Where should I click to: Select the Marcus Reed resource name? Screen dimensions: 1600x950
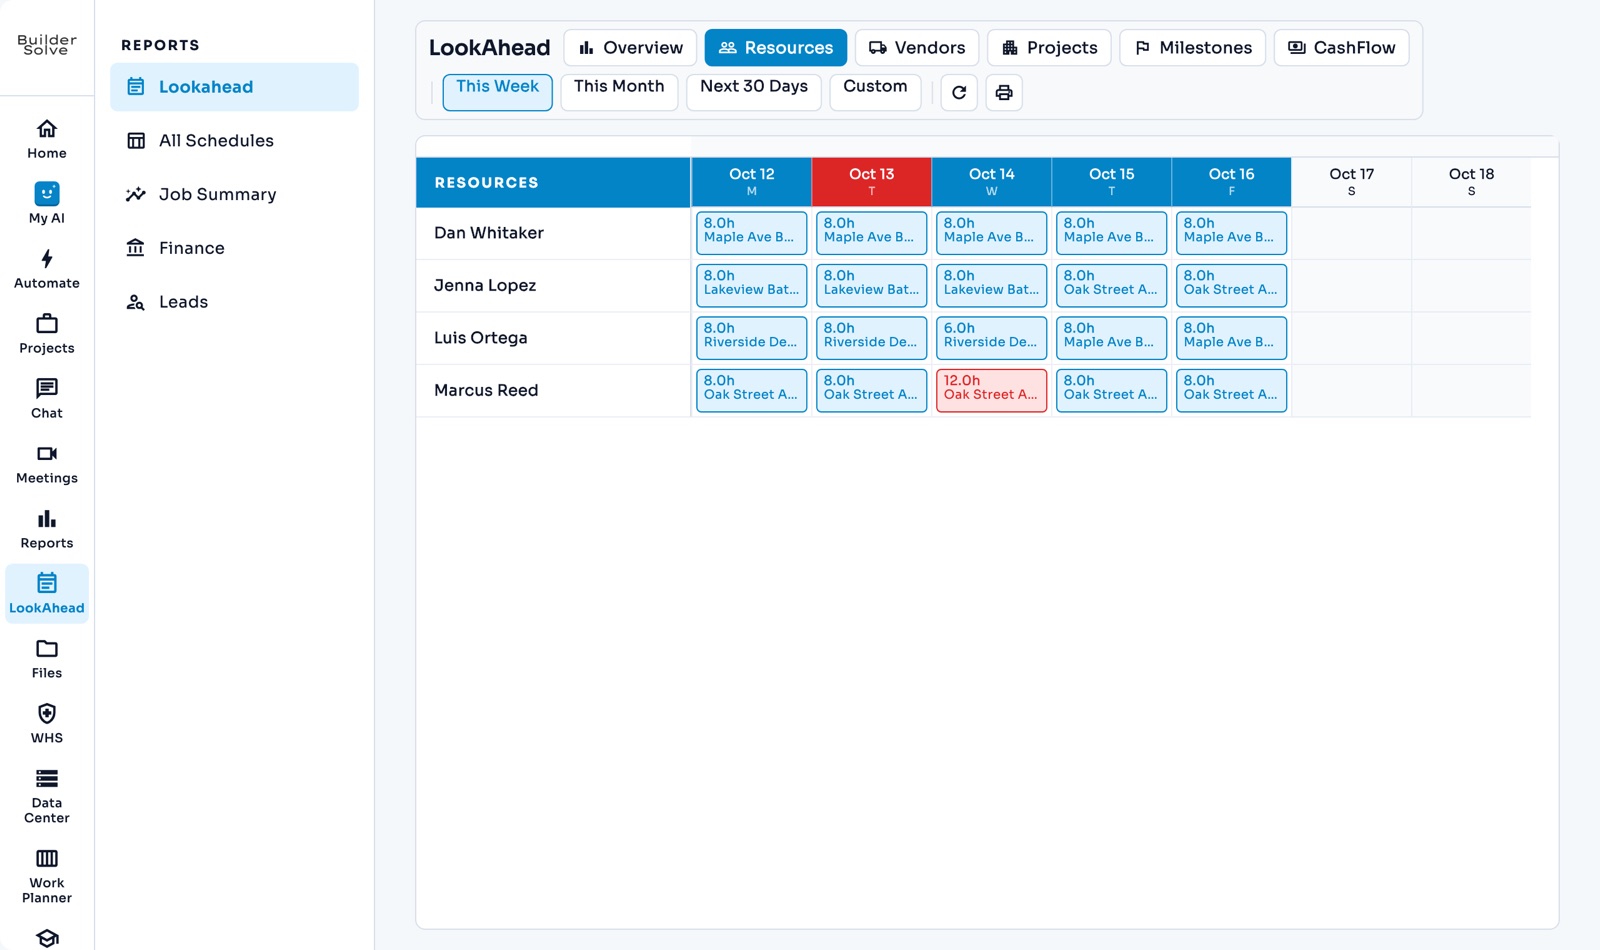[486, 390]
